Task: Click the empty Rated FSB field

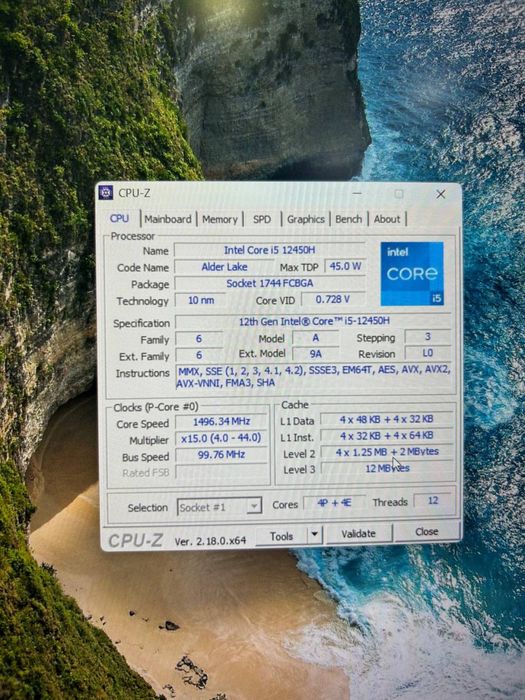Action: [221, 471]
